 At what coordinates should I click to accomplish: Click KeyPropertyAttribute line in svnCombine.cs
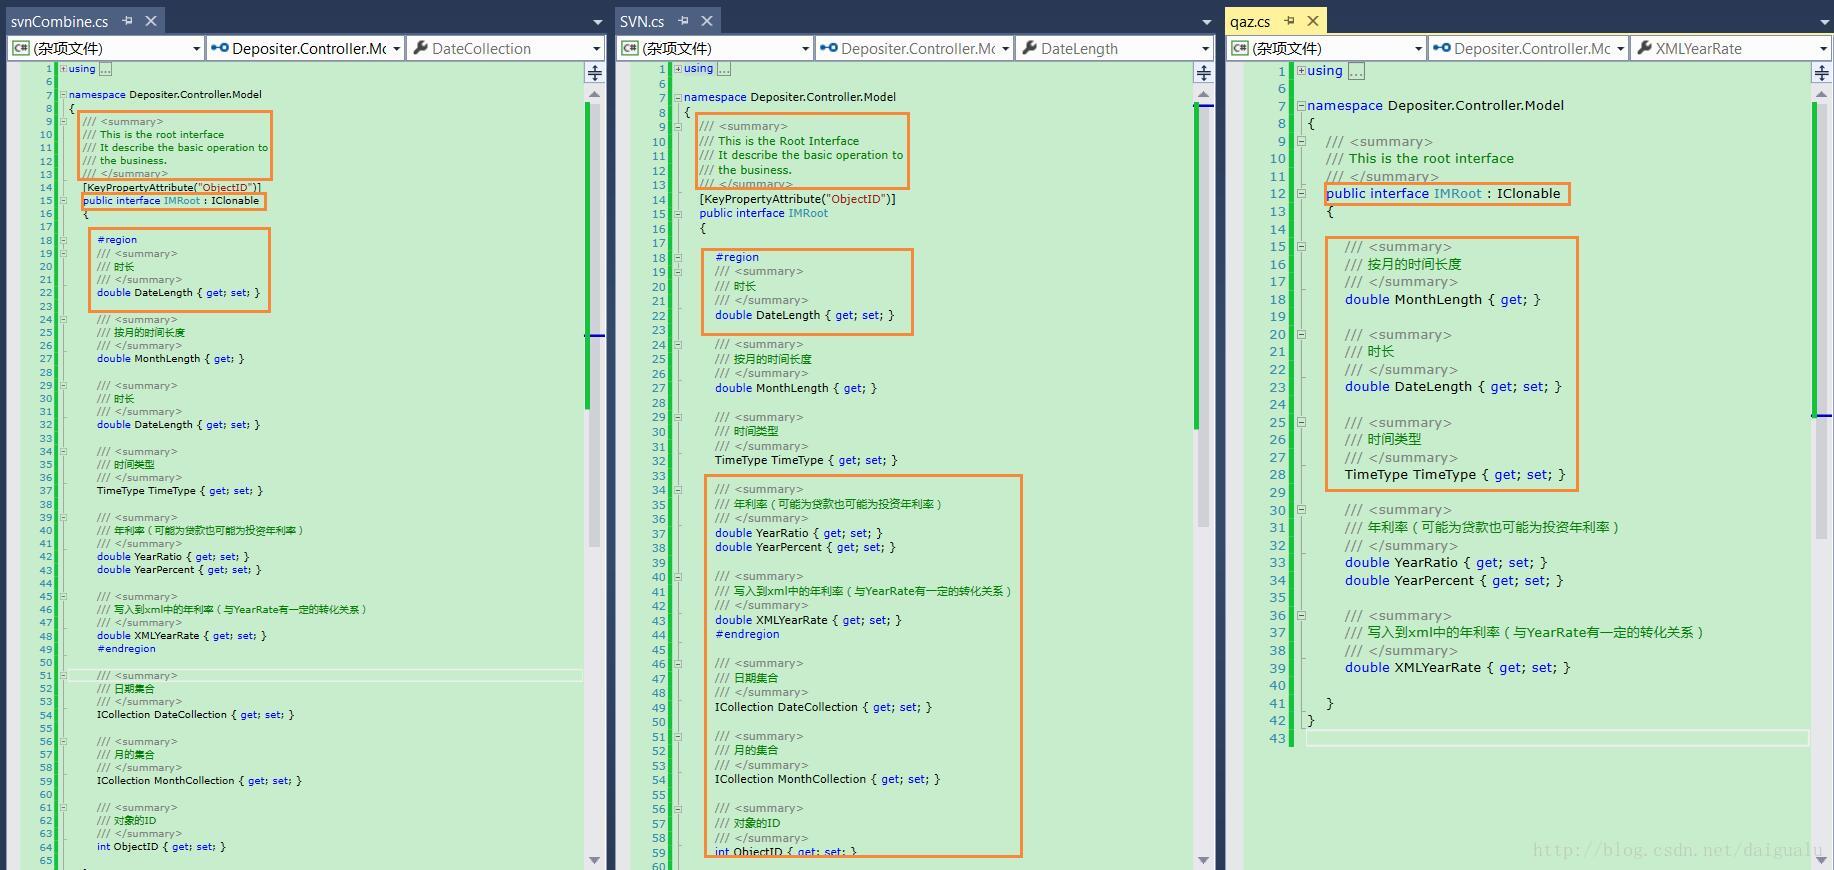[172, 187]
